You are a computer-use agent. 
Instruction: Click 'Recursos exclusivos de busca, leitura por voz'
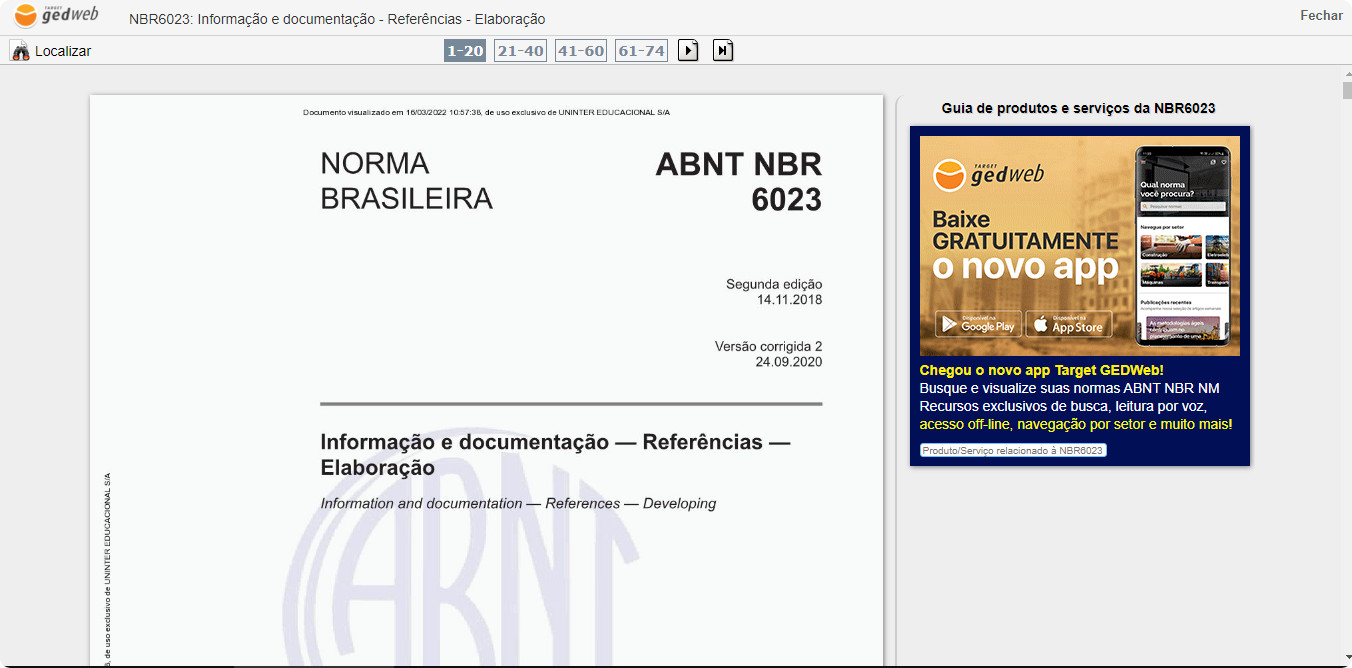(x=1063, y=406)
